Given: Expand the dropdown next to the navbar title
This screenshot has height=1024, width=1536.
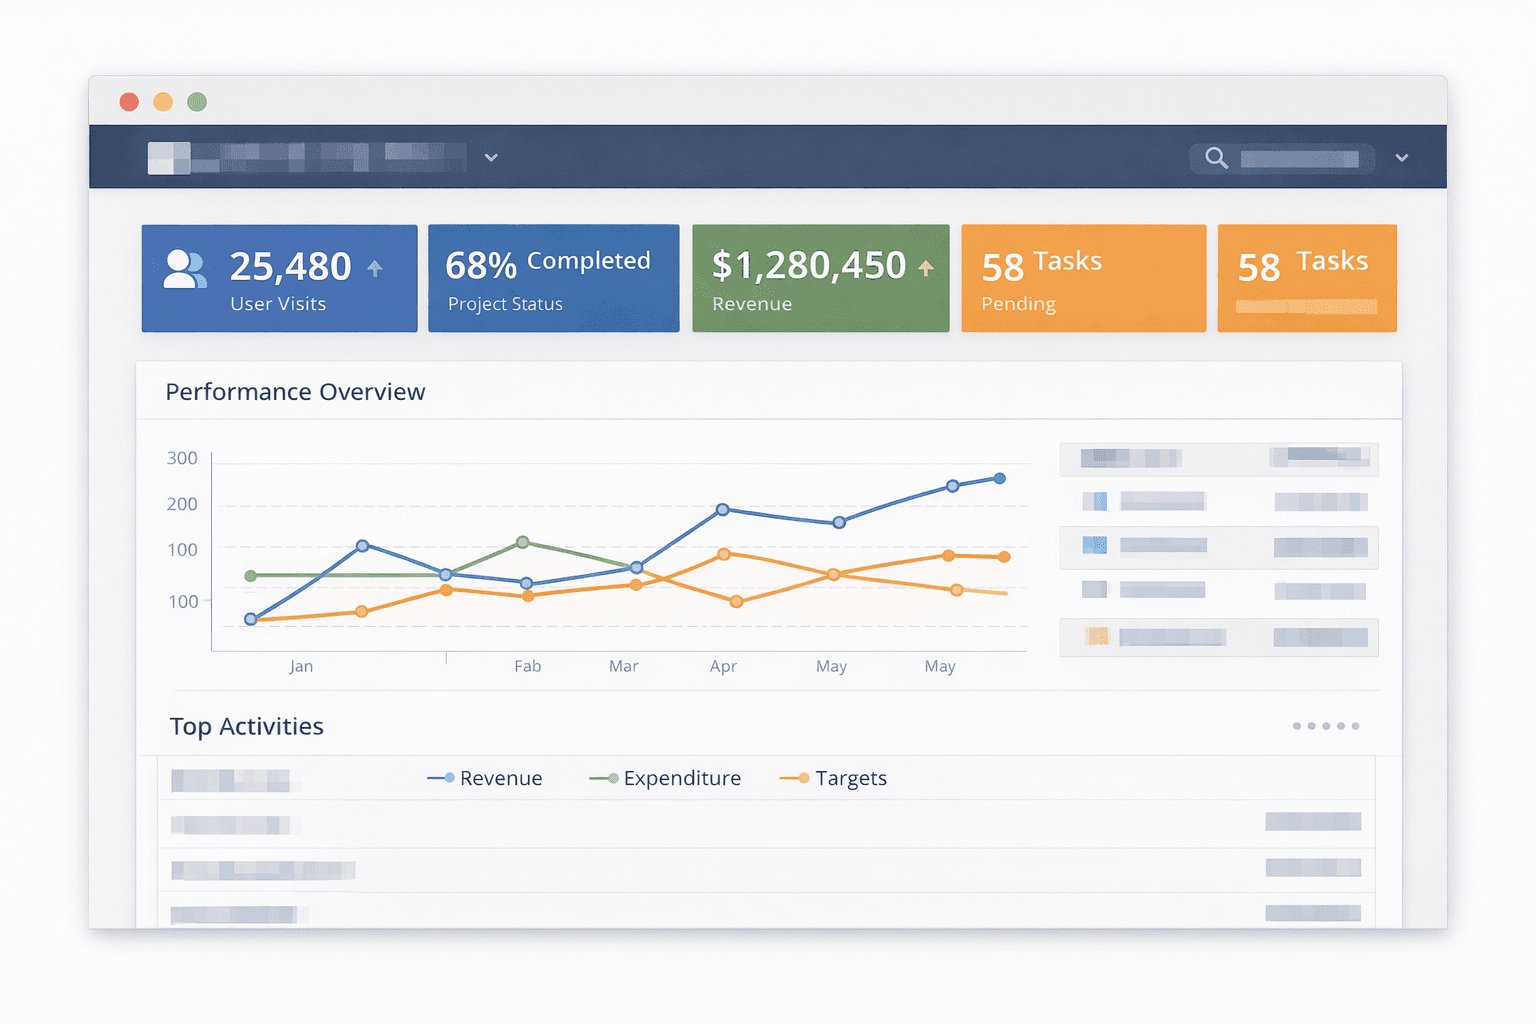Looking at the screenshot, I should coord(491,157).
